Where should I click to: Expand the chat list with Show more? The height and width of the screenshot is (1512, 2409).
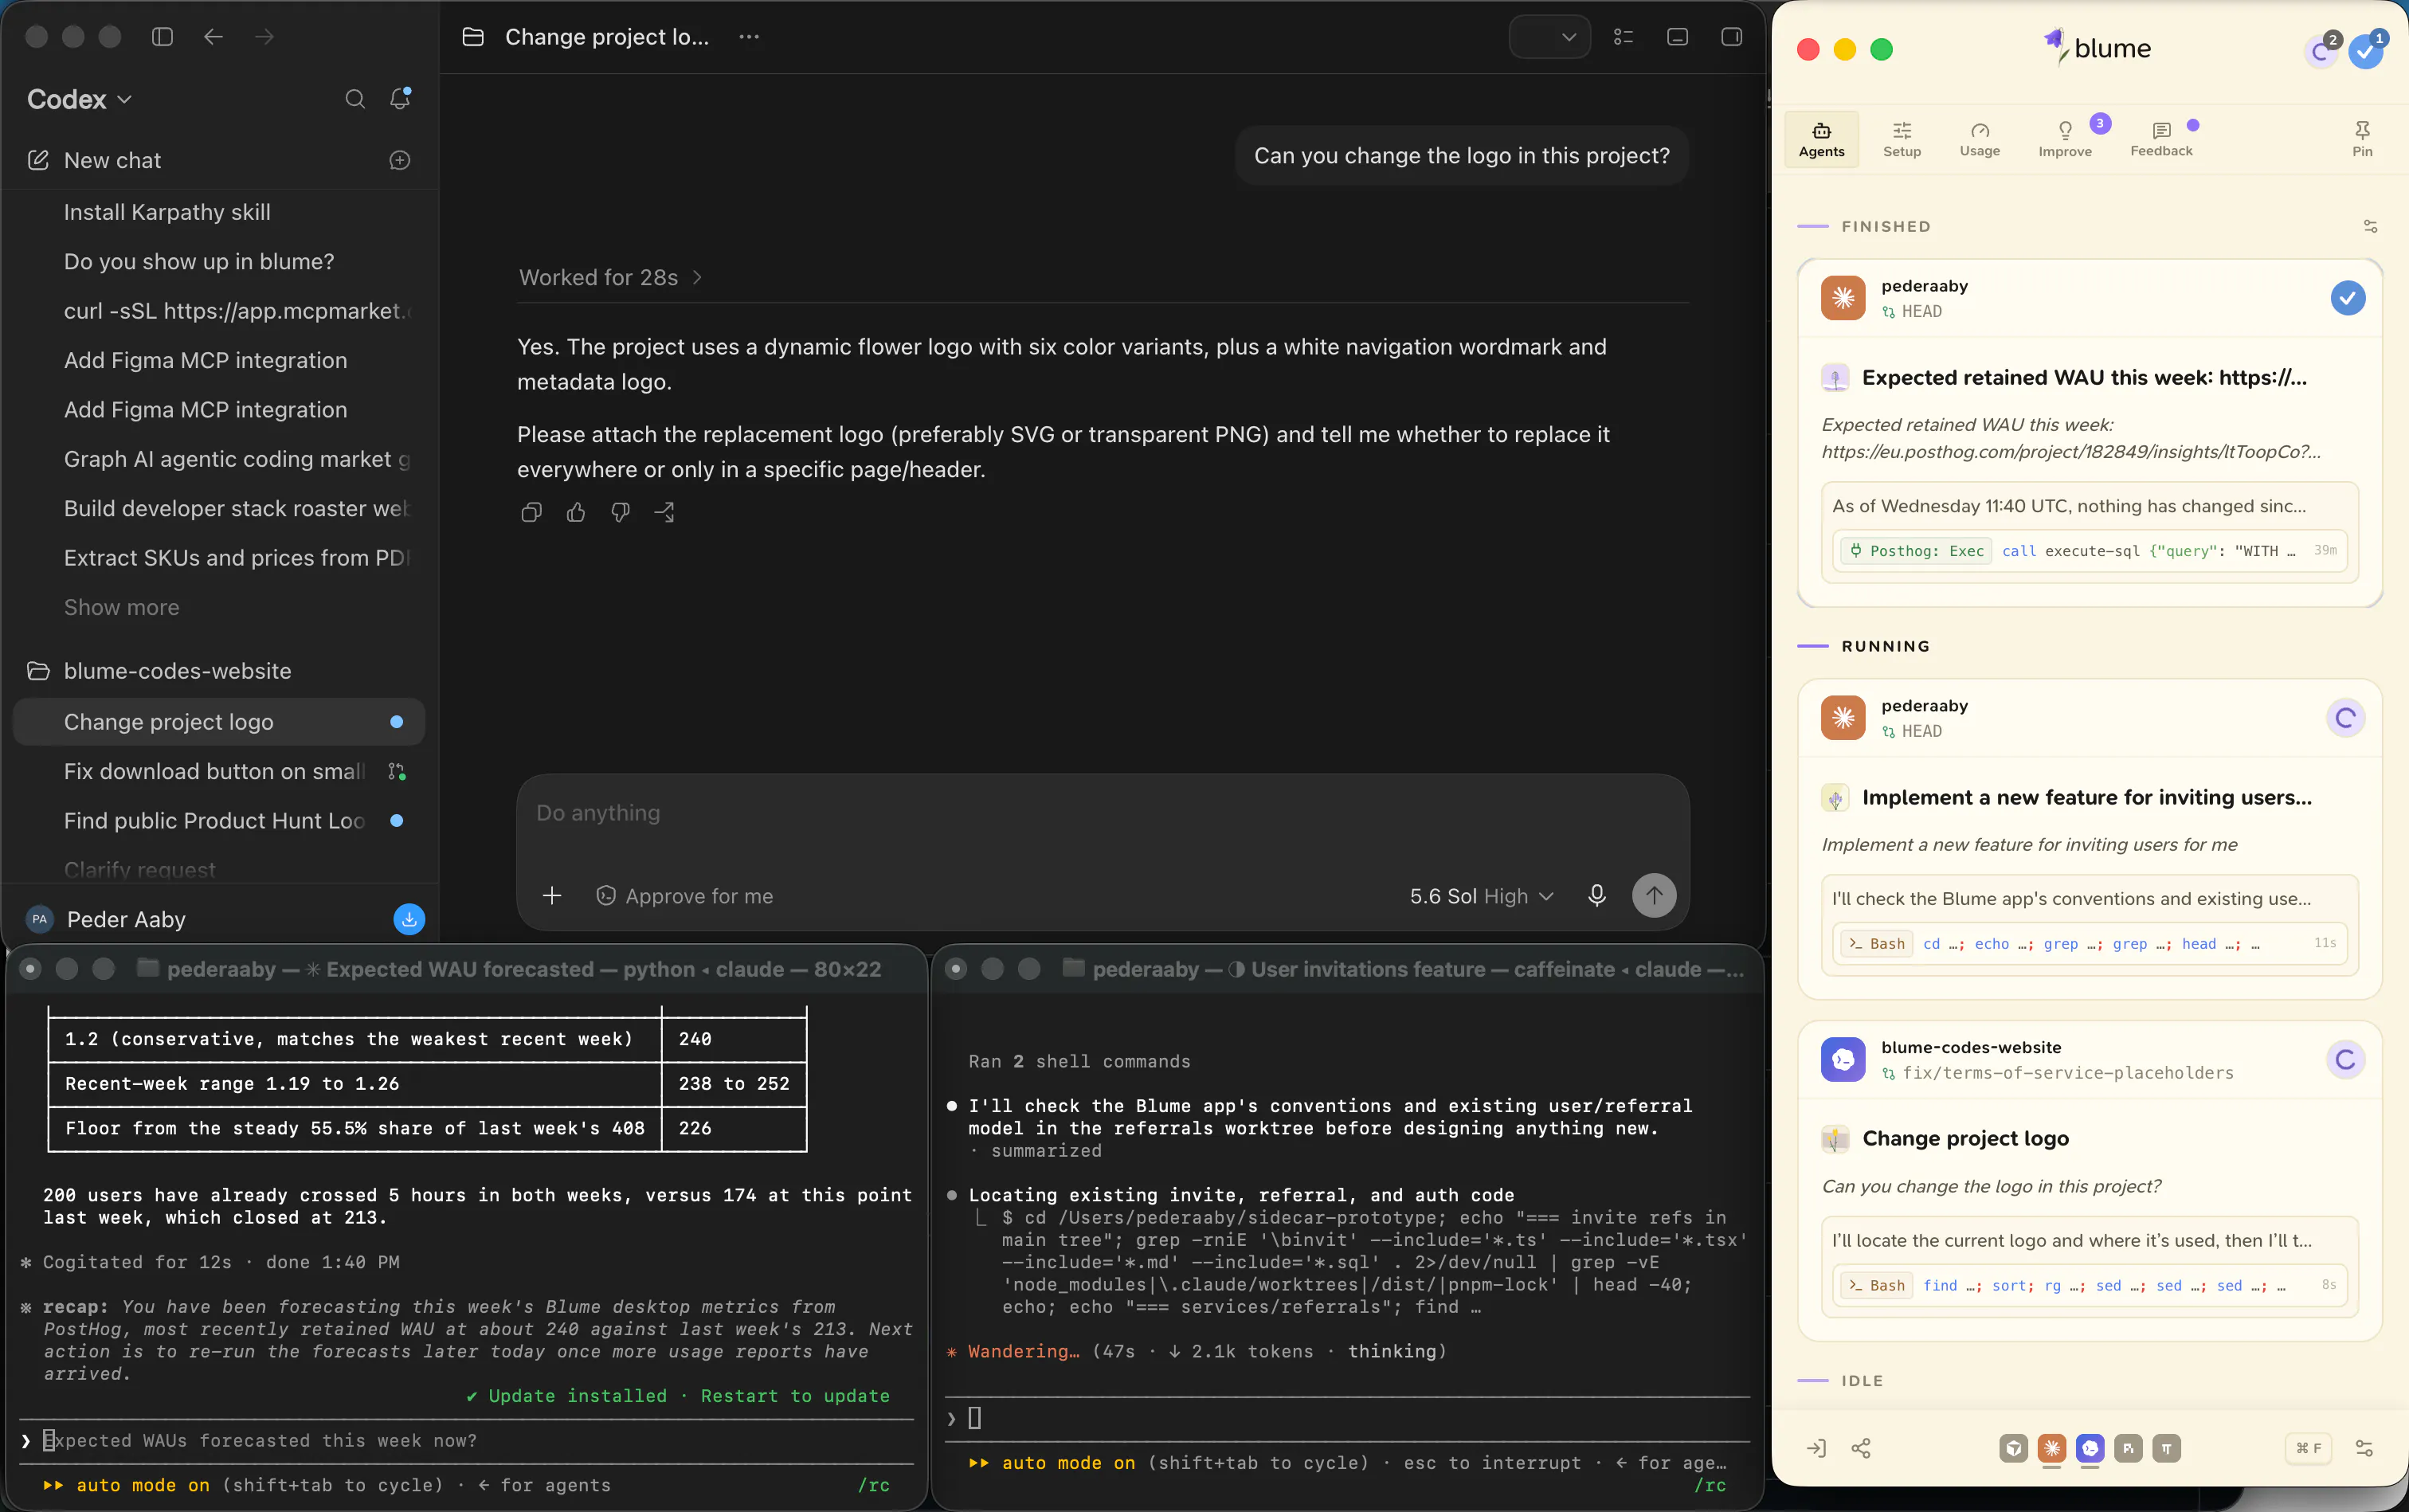(122, 607)
